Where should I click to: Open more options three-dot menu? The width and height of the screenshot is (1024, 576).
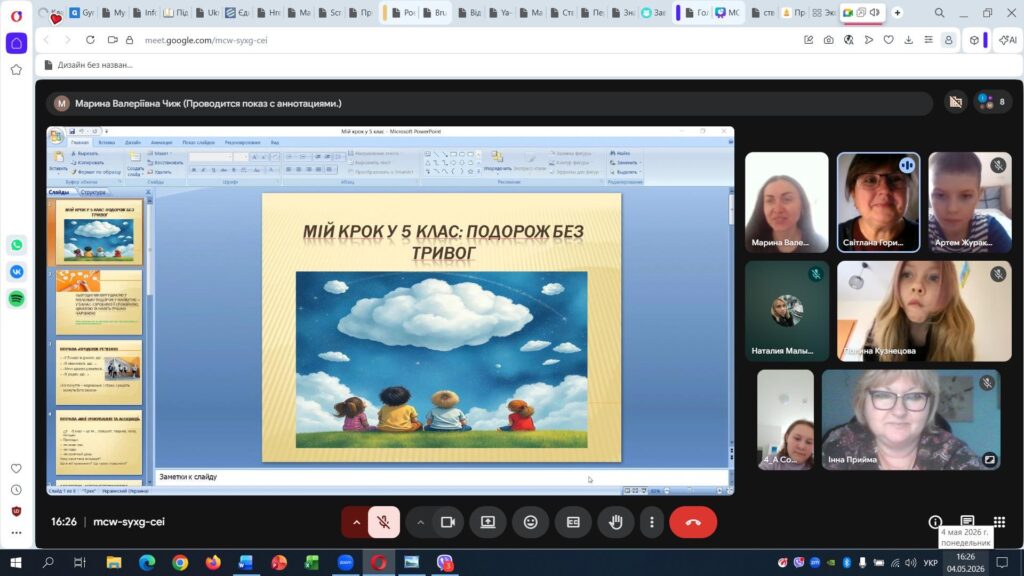click(651, 522)
